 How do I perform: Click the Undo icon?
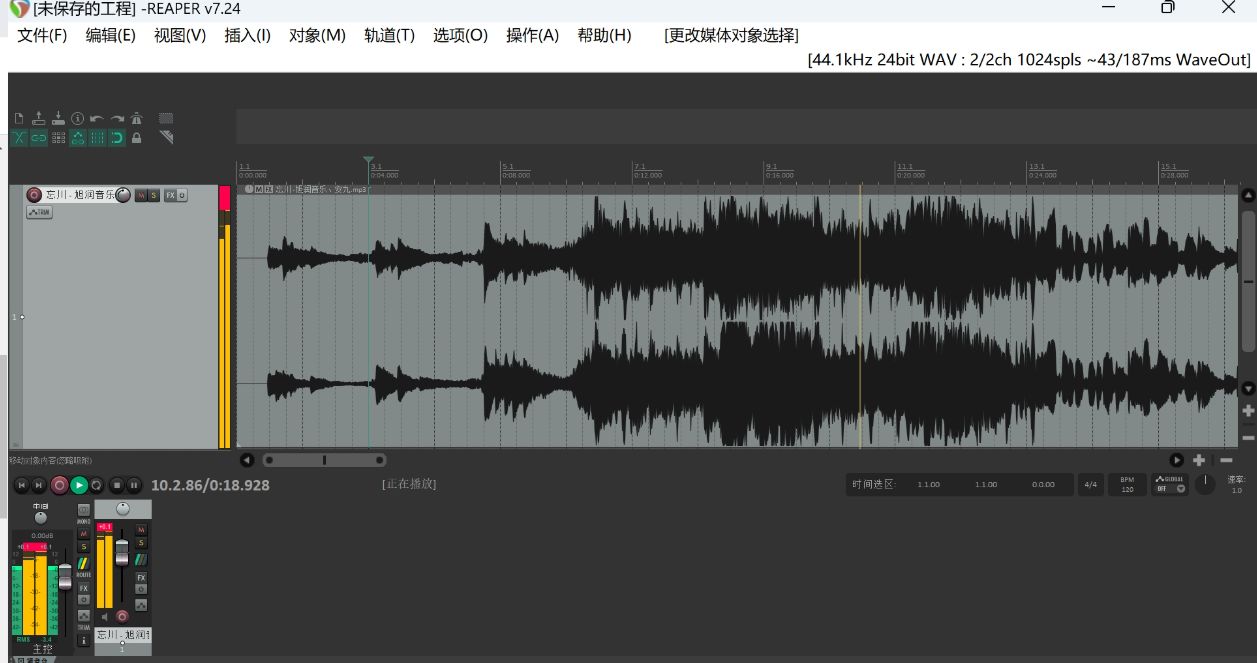tap(97, 118)
